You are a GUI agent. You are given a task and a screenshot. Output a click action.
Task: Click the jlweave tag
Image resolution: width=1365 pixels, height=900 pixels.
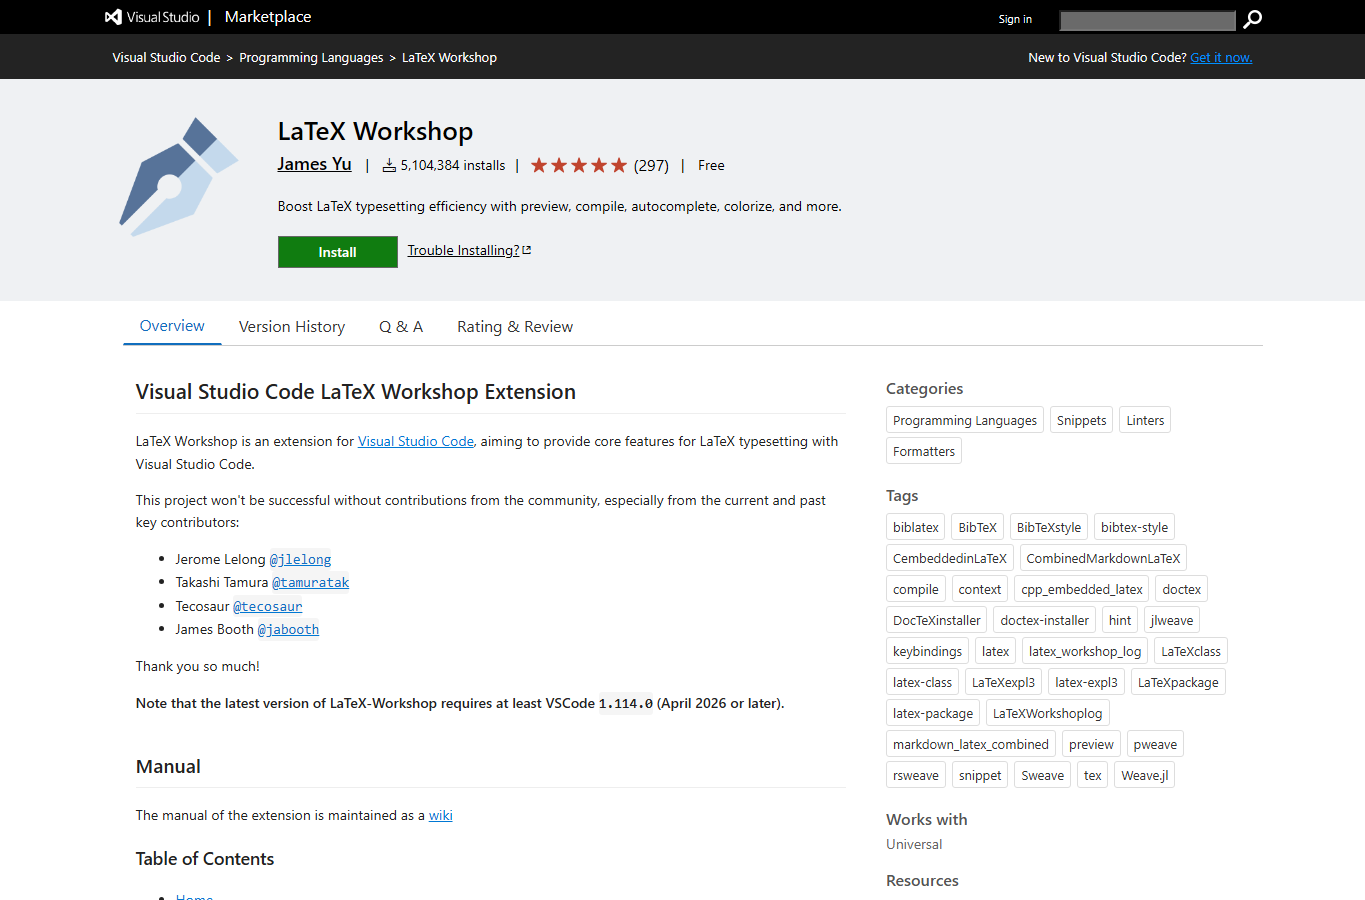pyautogui.click(x=1172, y=620)
